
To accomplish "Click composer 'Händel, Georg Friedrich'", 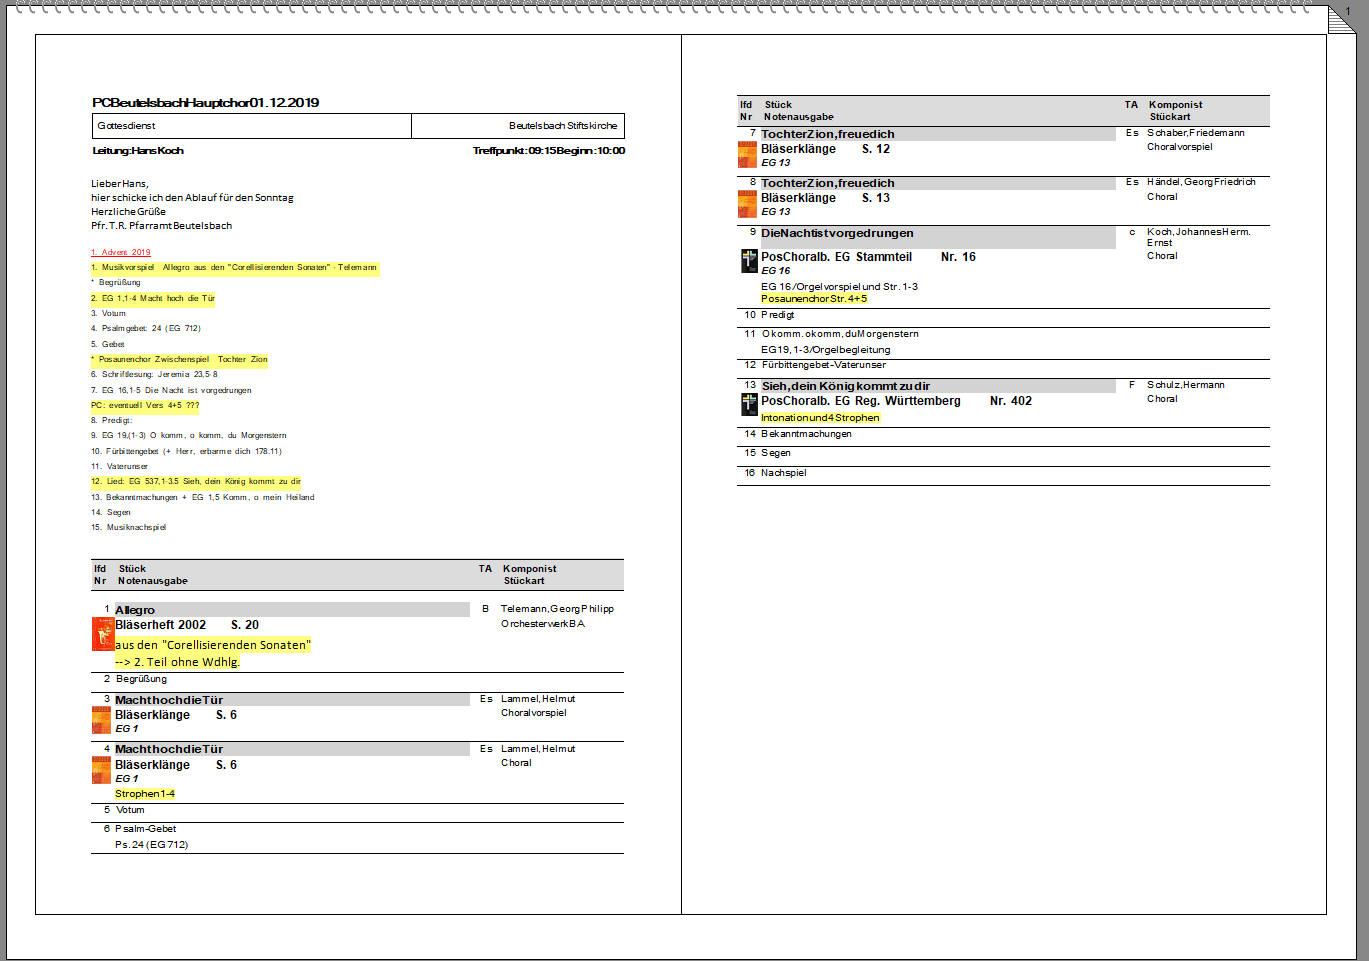I will tap(1201, 182).
